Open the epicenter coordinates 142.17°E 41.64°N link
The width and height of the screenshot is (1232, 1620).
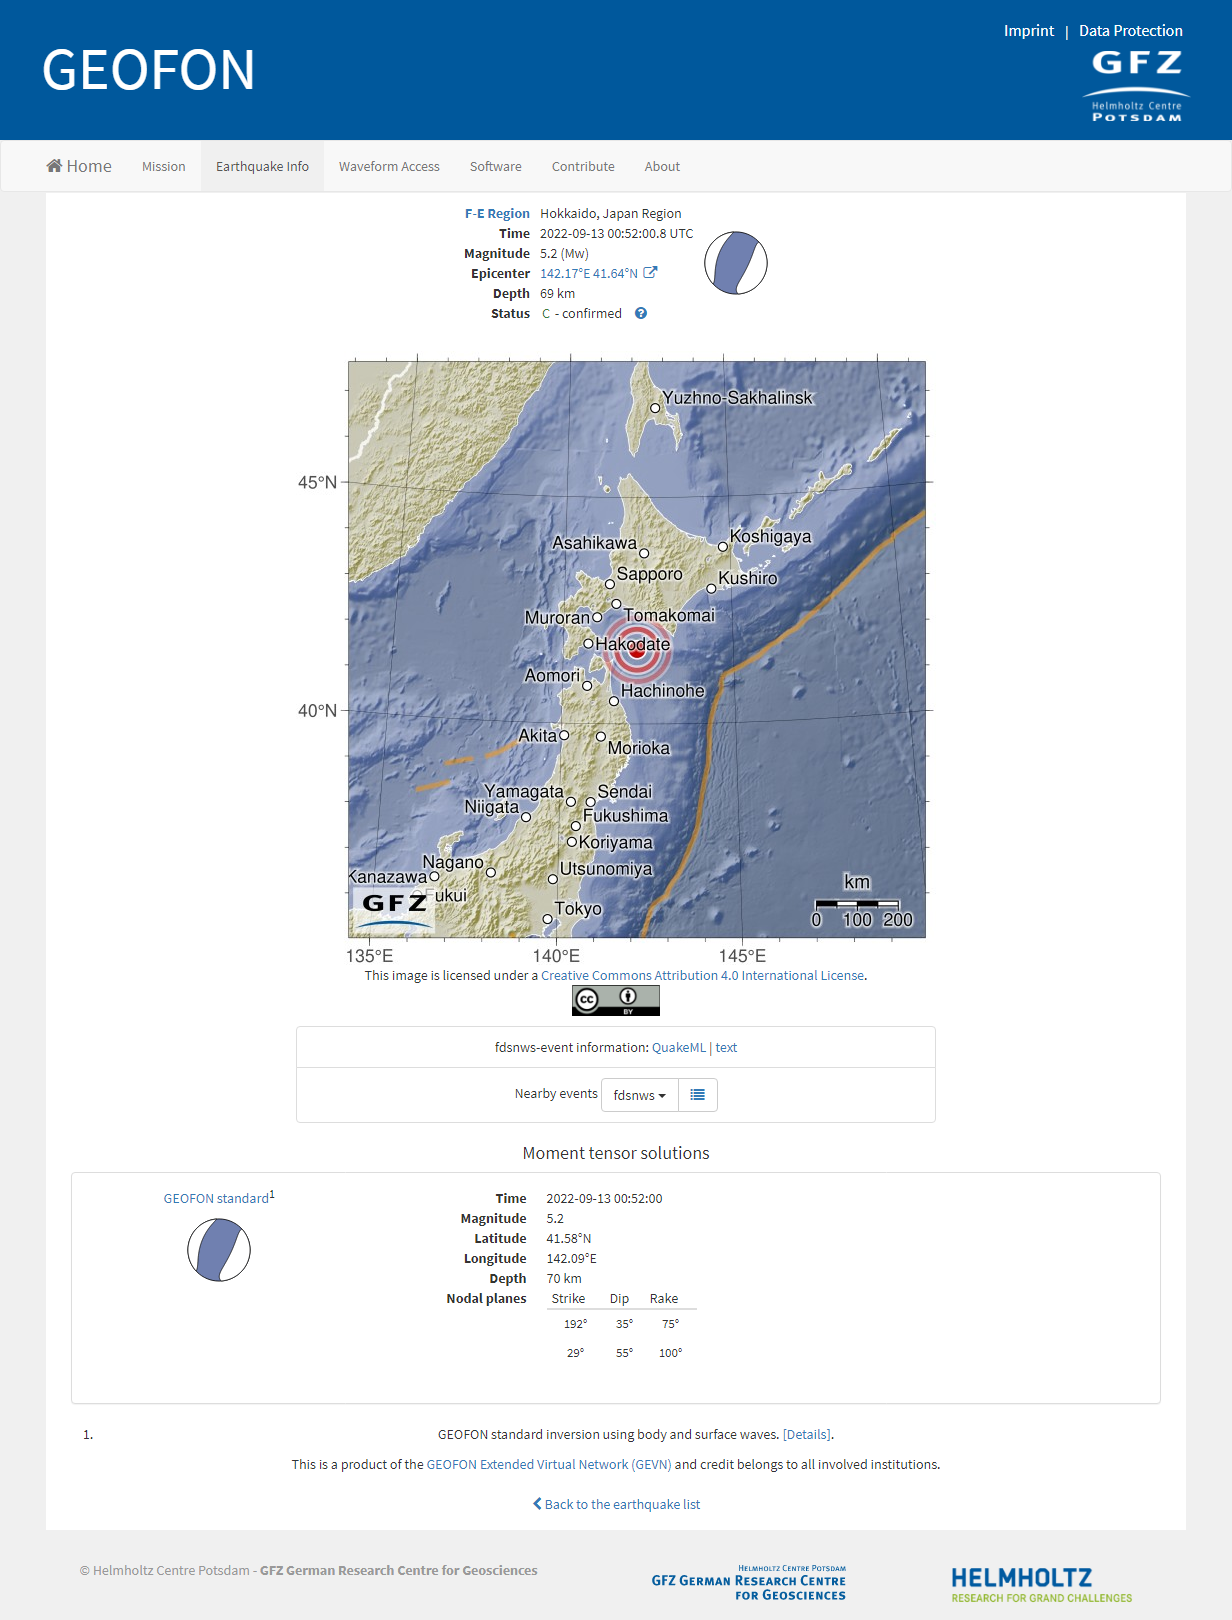pyautogui.click(x=588, y=274)
